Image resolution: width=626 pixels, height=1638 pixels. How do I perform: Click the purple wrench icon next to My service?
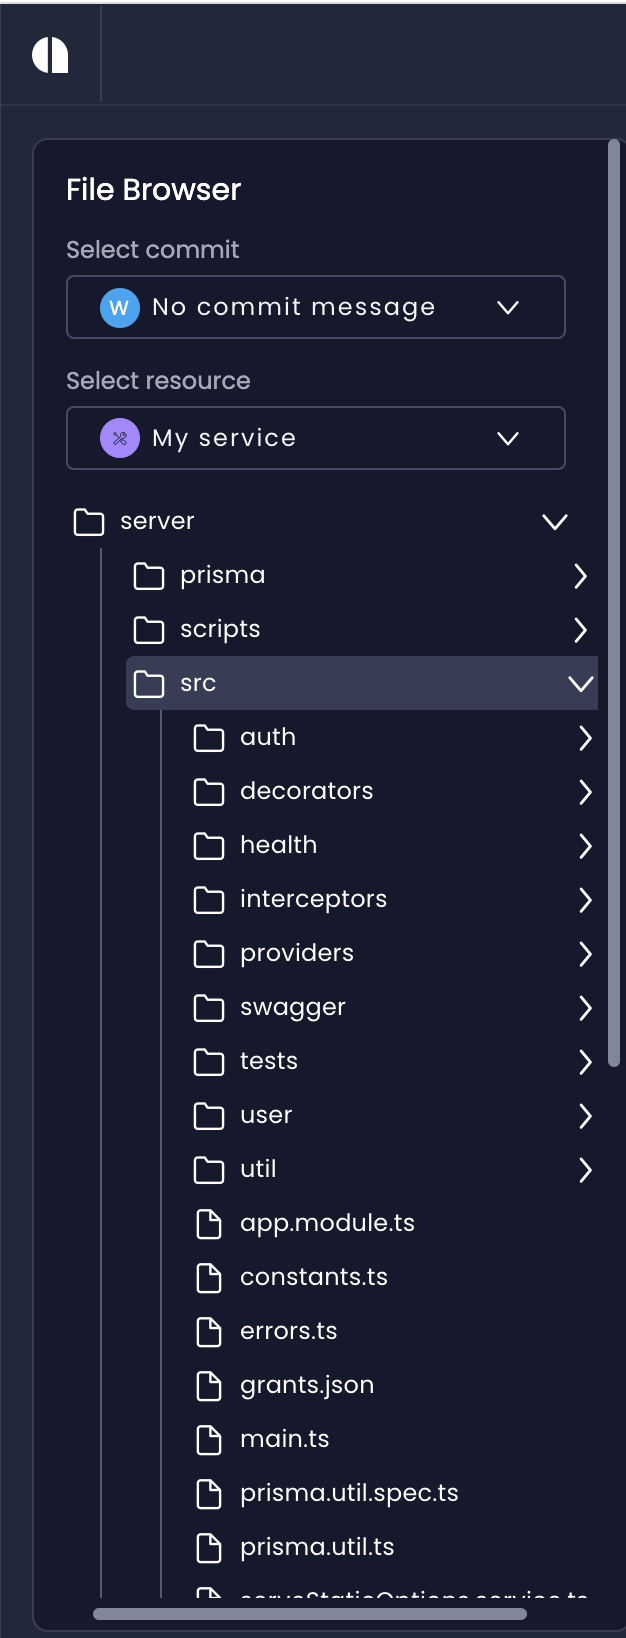click(x=119, y=438)
